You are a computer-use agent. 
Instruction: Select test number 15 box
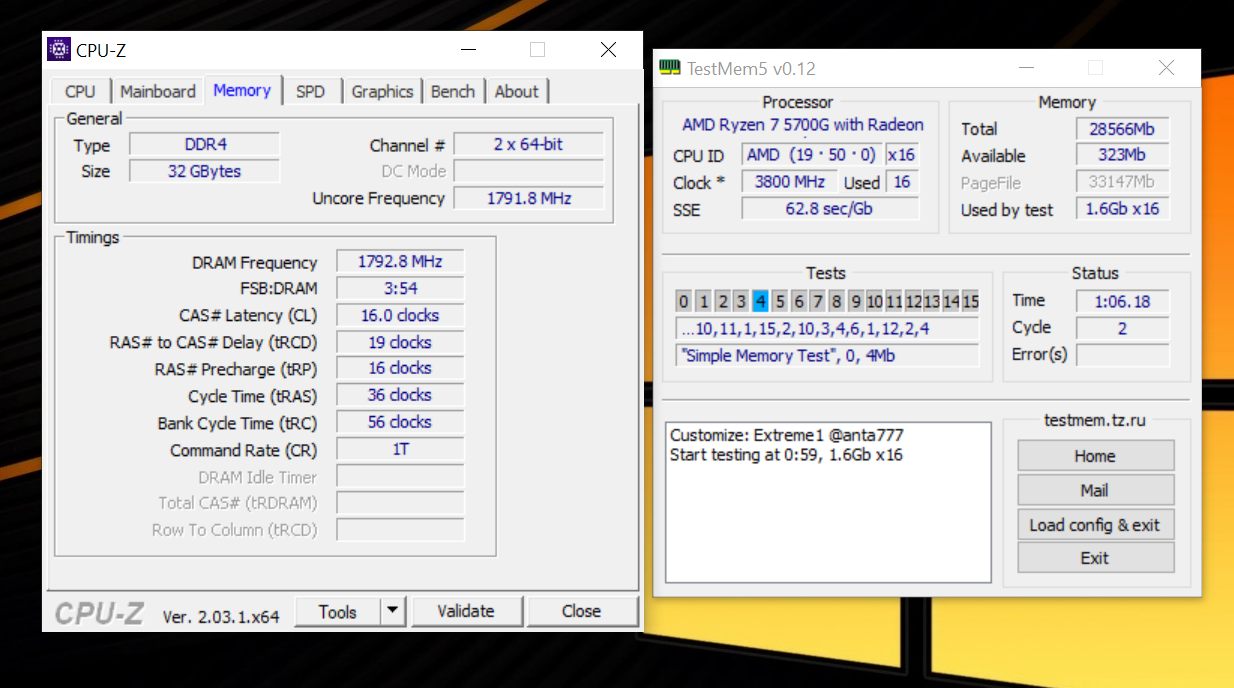point(970,301)
